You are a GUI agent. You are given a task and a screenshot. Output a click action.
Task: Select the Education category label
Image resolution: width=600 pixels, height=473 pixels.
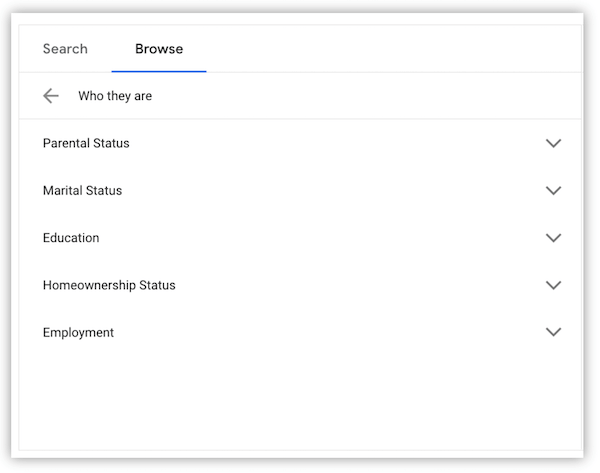[x=71, y=238]
